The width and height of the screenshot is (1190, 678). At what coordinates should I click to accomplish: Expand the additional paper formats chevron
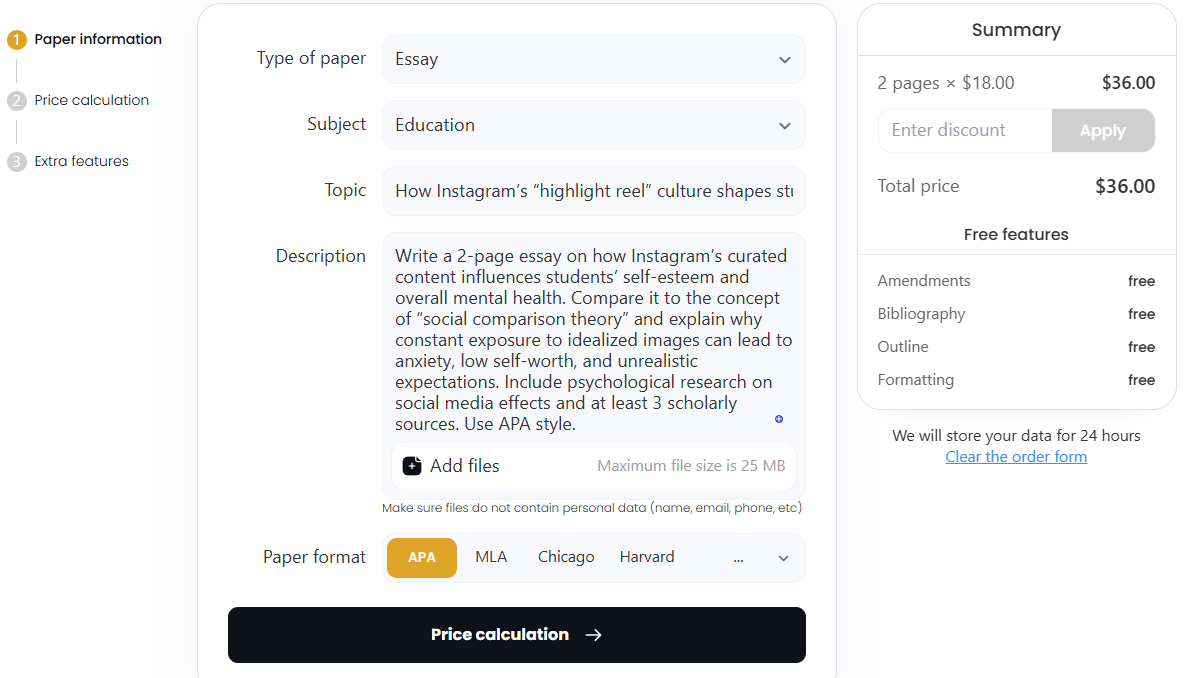tap(784, 557)
